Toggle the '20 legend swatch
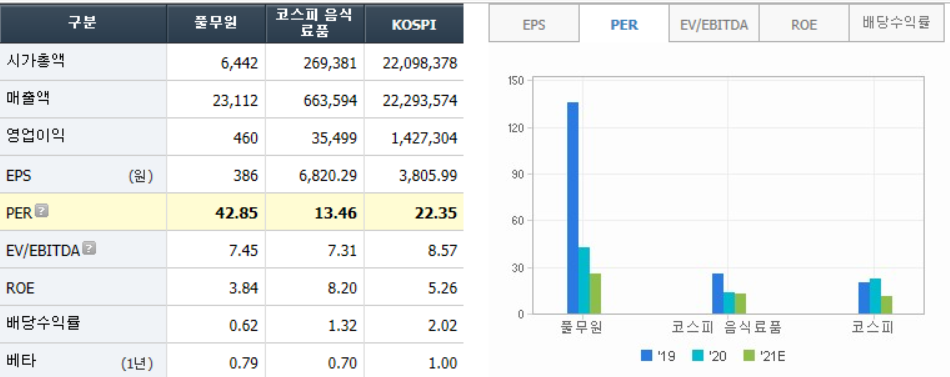 (697, 356)
